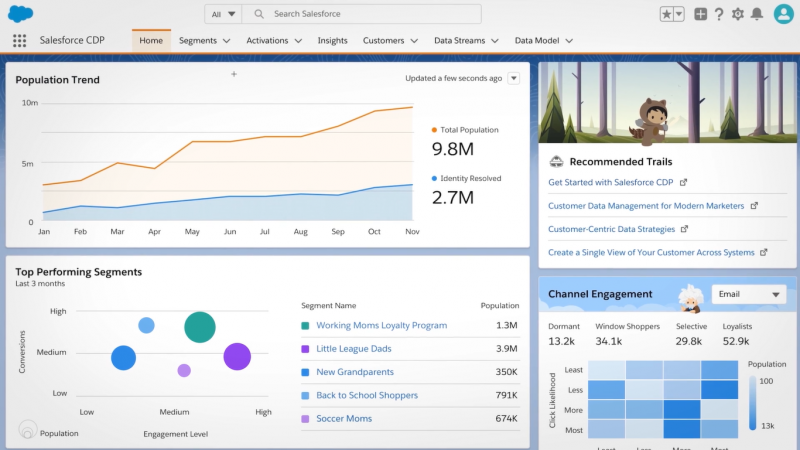
Task: Expand the favorites list arrow
Action: click(x=679, y=14)
